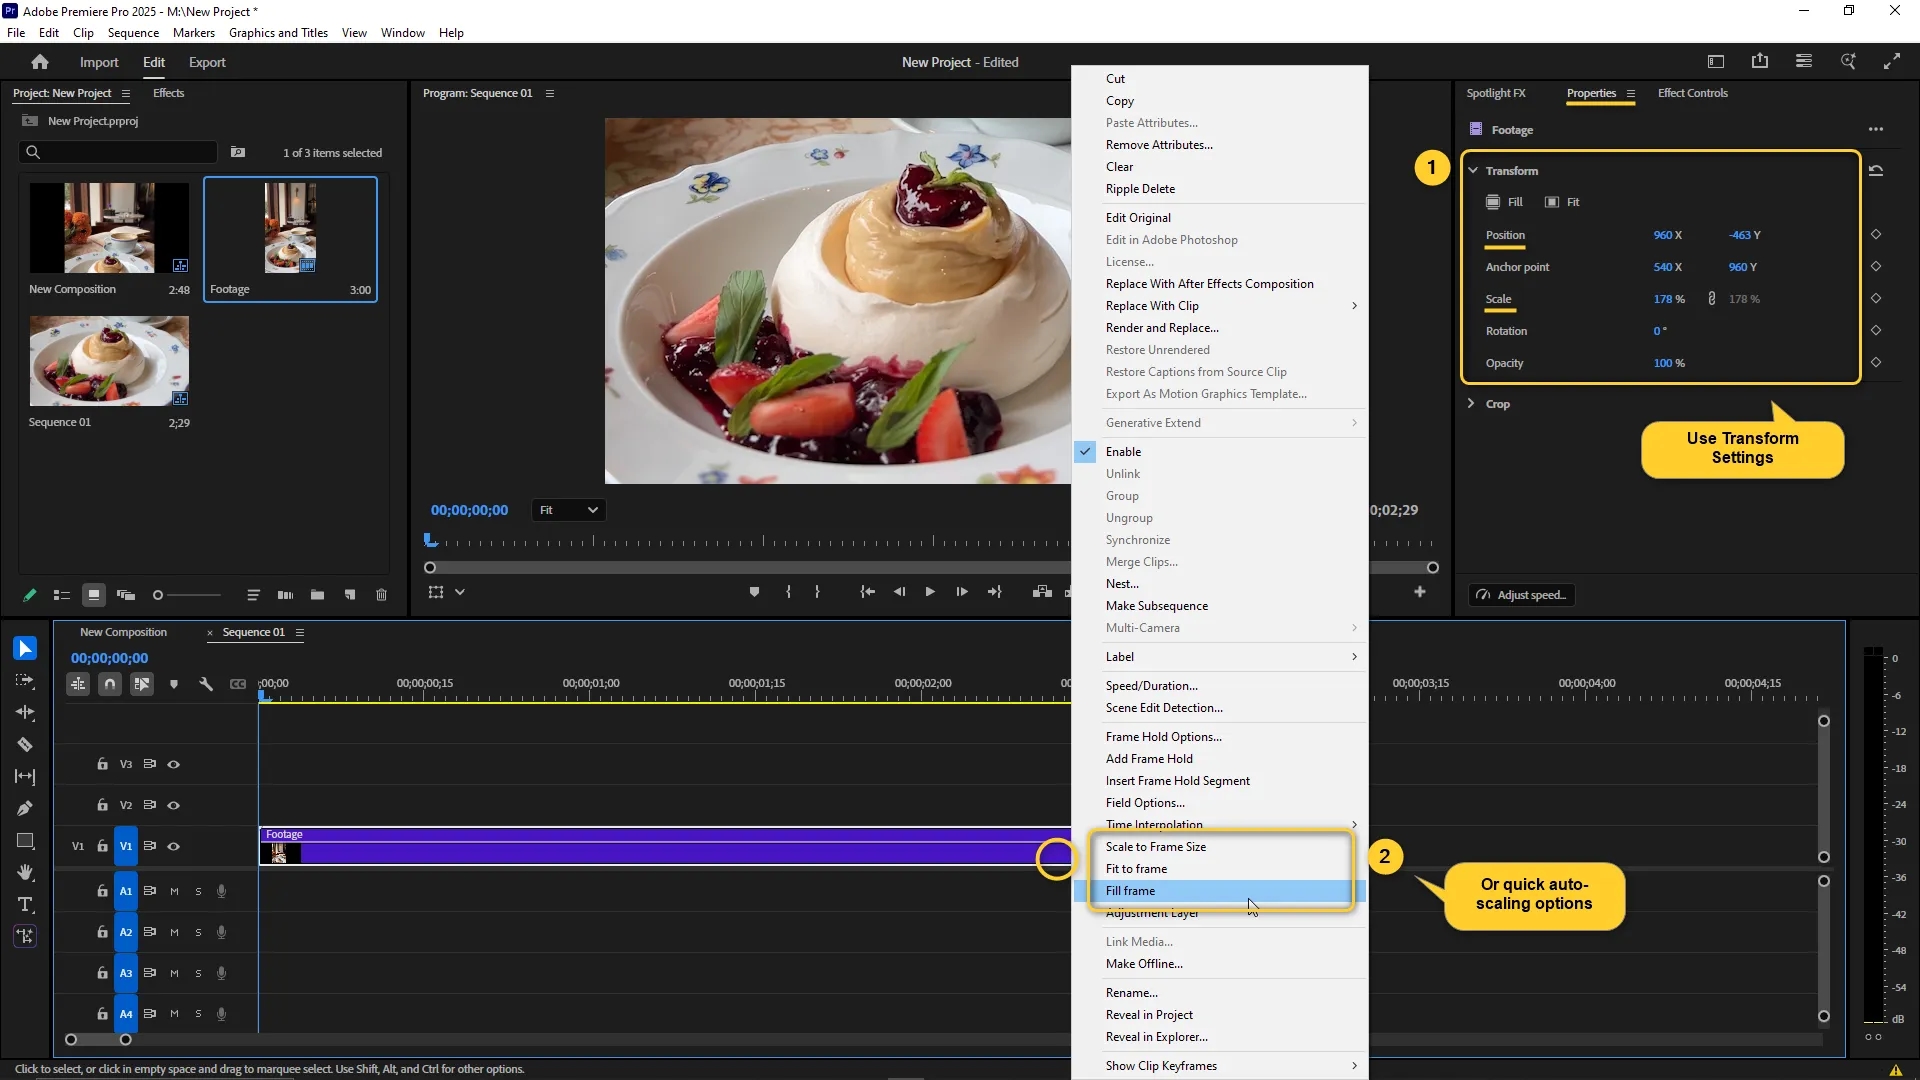Go to In point button

point(868,592)
